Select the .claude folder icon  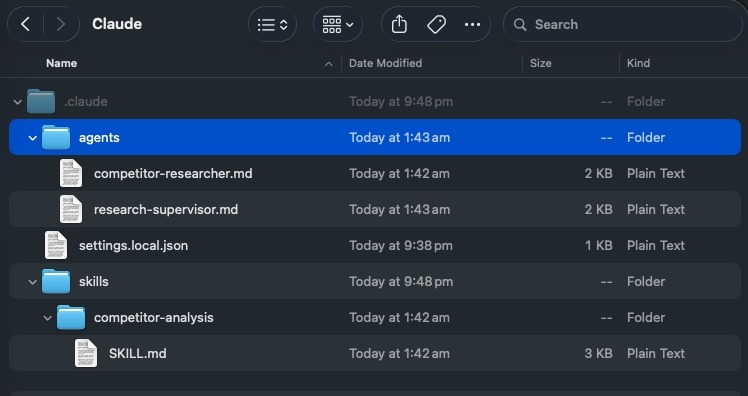[41, 101]
